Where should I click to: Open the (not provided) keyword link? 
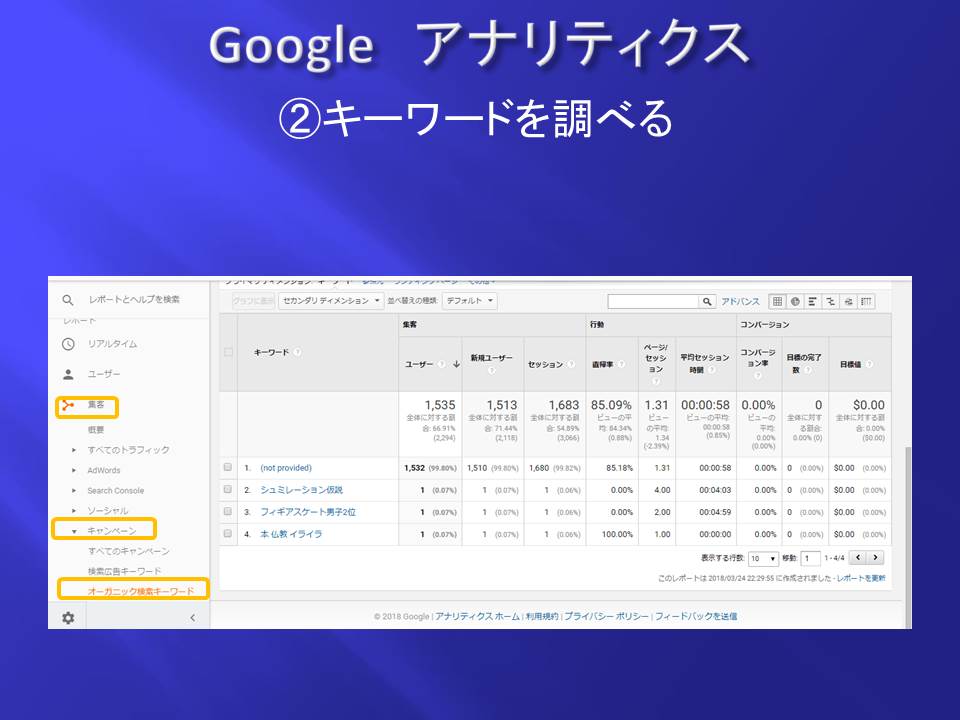pyautogui.click(x=286, y=468)
